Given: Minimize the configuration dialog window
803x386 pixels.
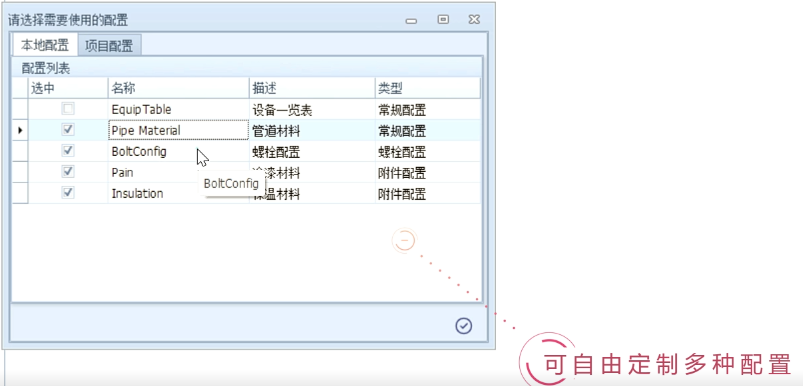Looking at the screenshot, I should 411,20.
